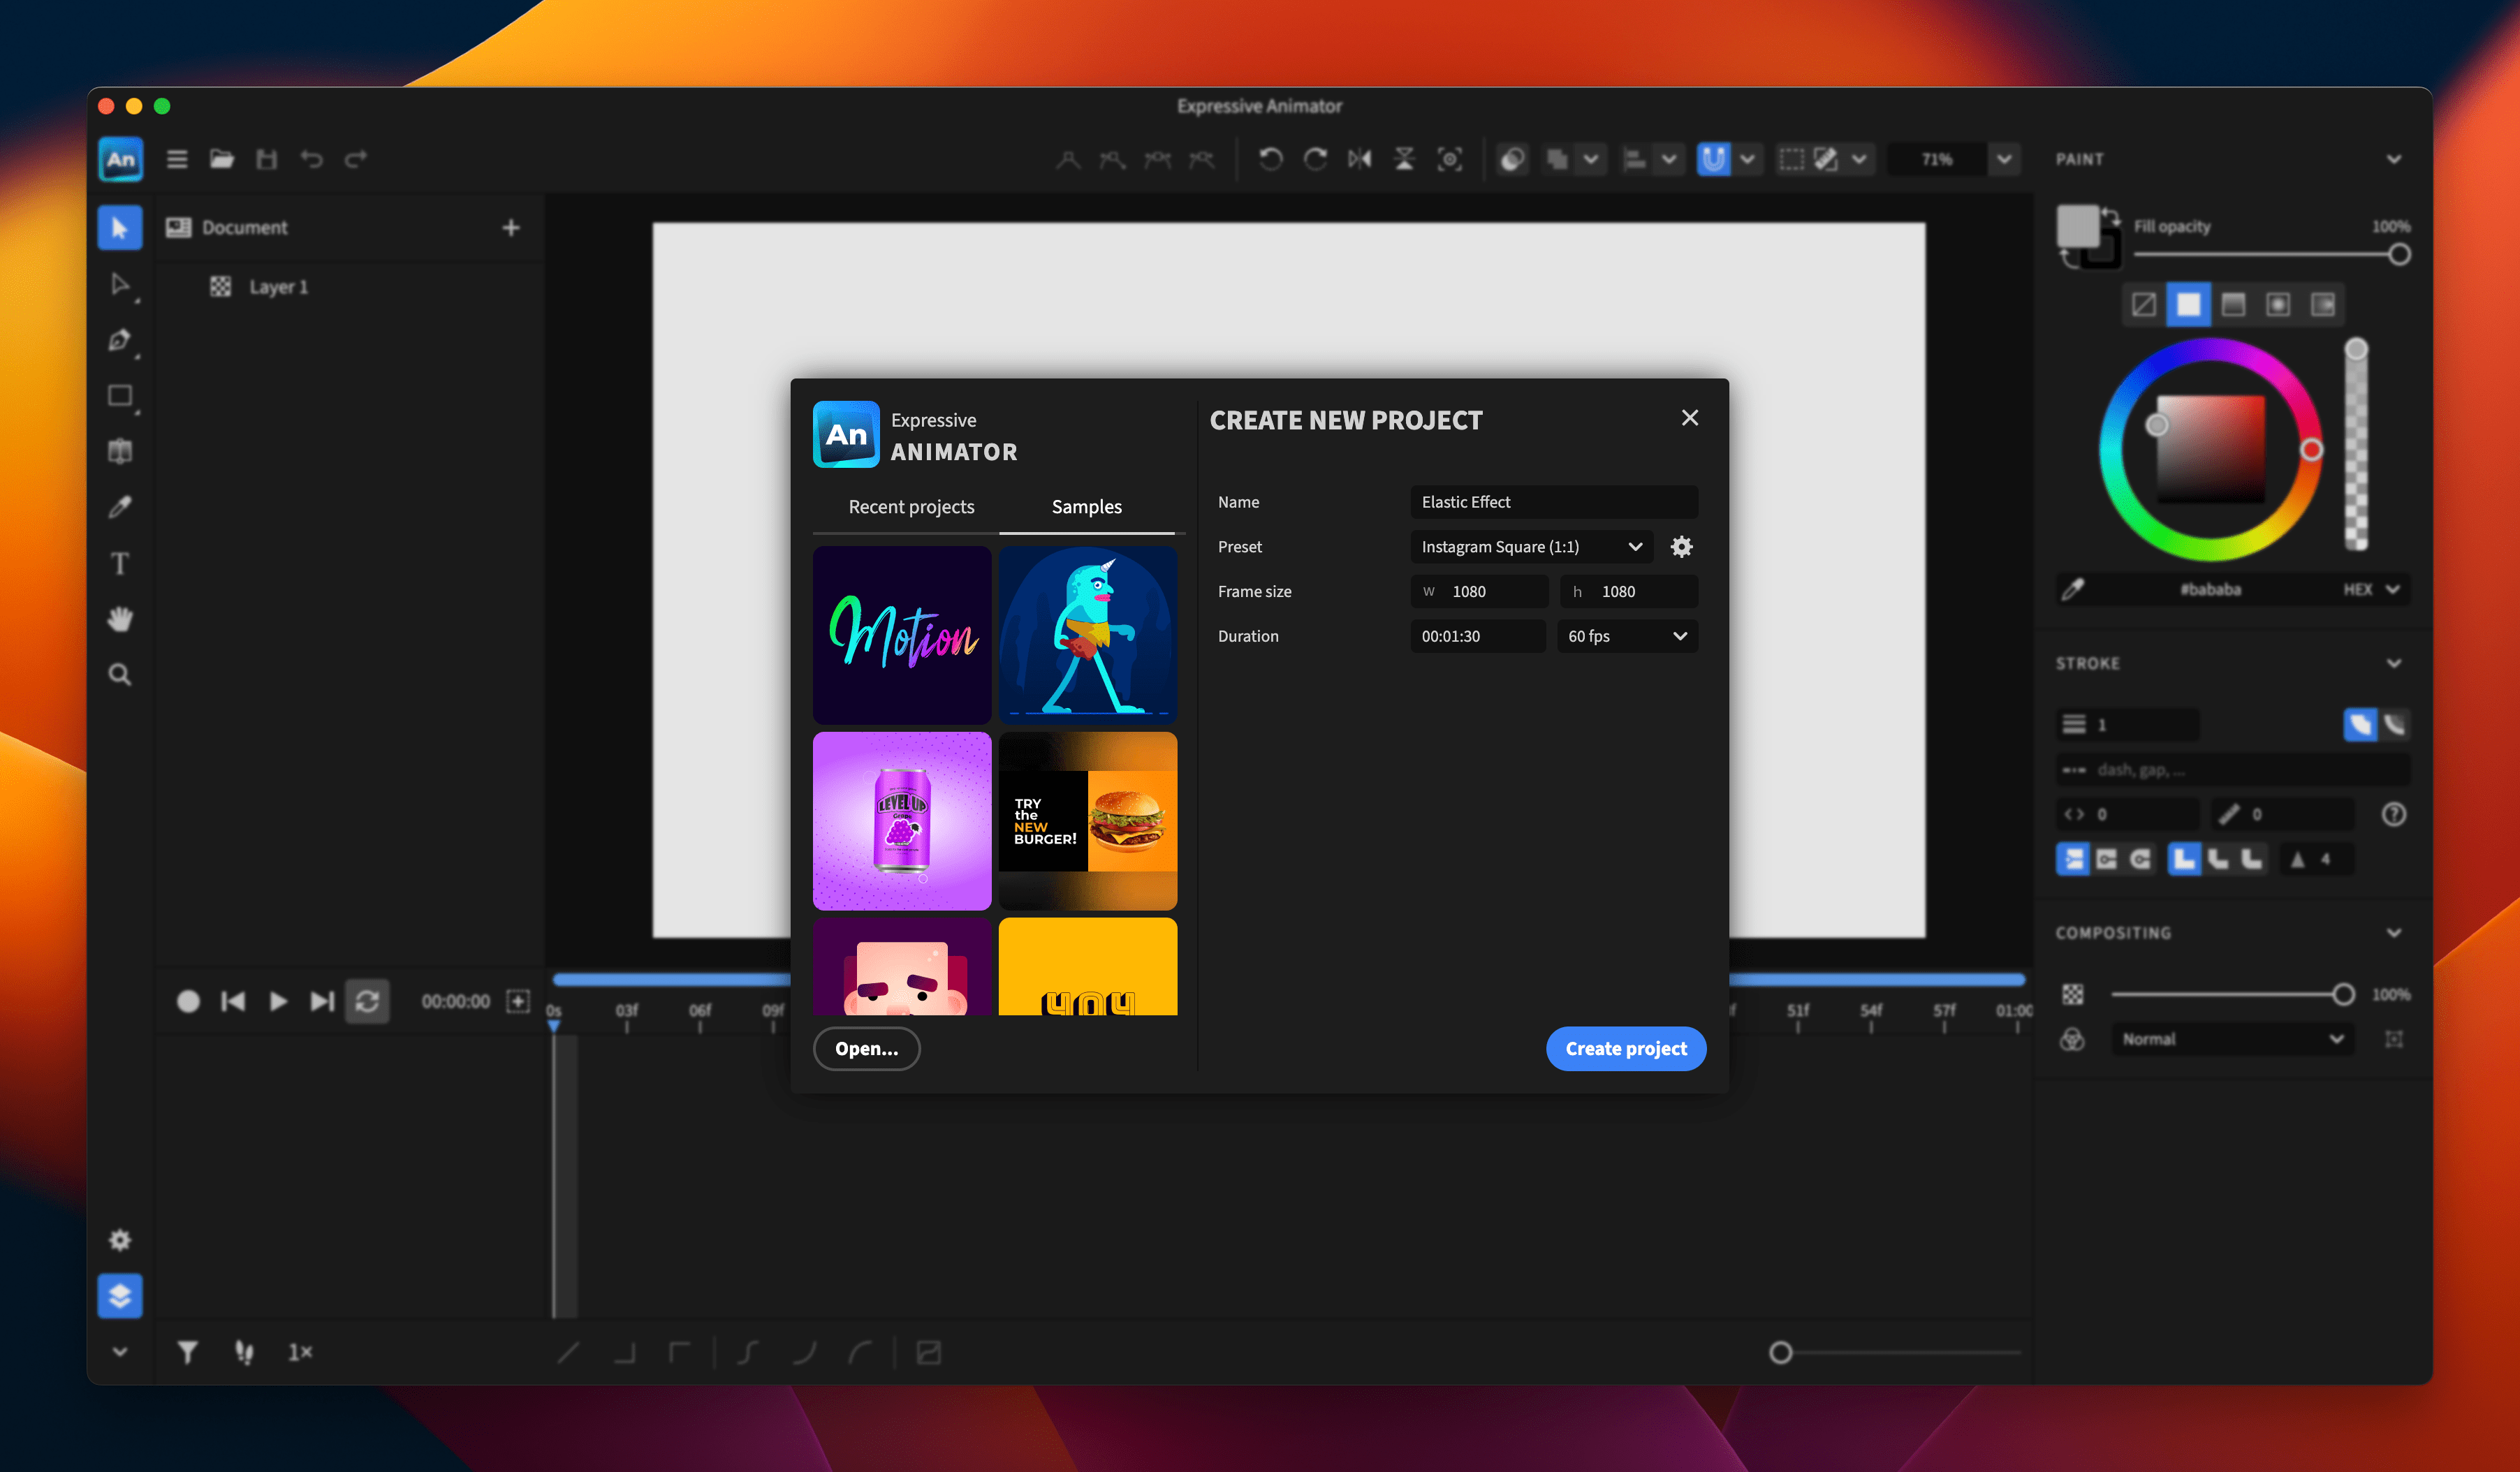Select the Text tool

[x=119, y=563]
